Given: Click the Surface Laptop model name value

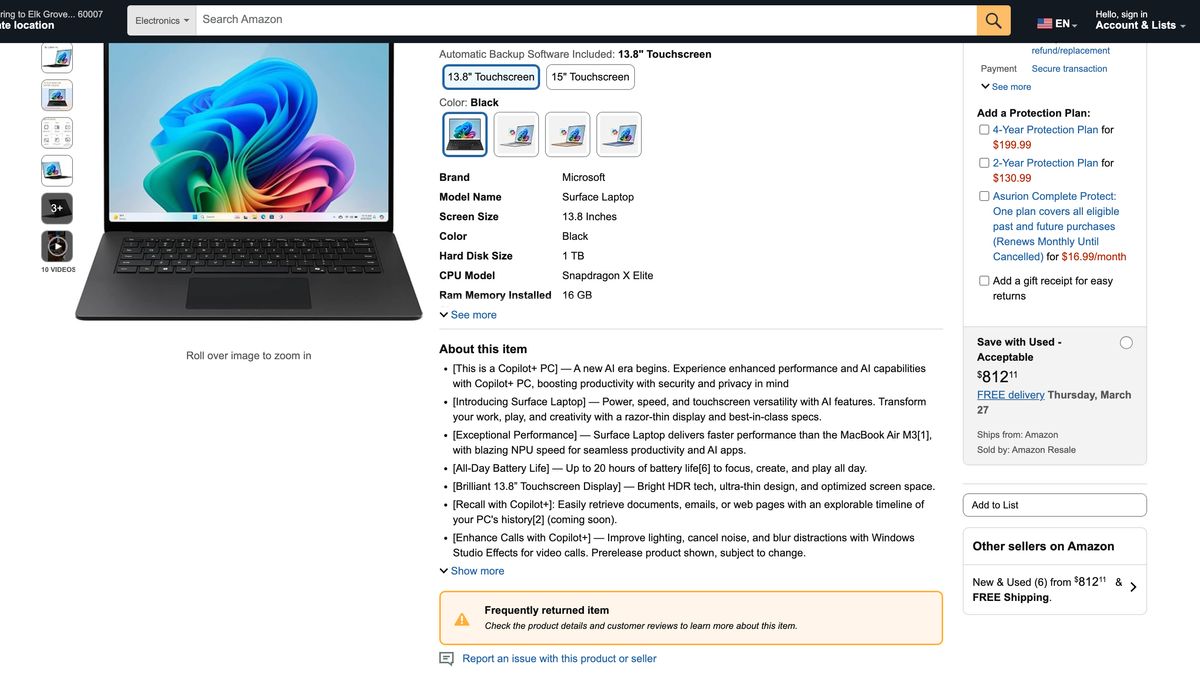Looking at the screenshot, I should pyautogui.click(x=598, y=197).
